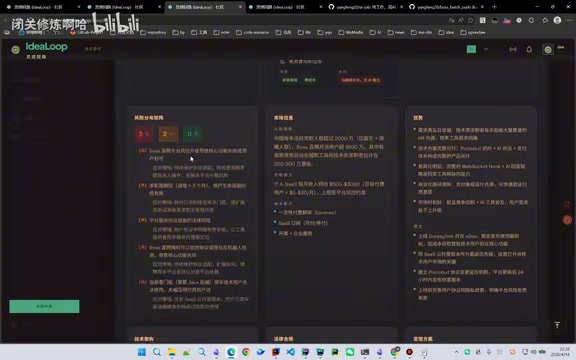Viewport: 576px width, 360px height.
Task: Click the red record app in taskbar
Action: pyautogui.click(x=409, y=352)
